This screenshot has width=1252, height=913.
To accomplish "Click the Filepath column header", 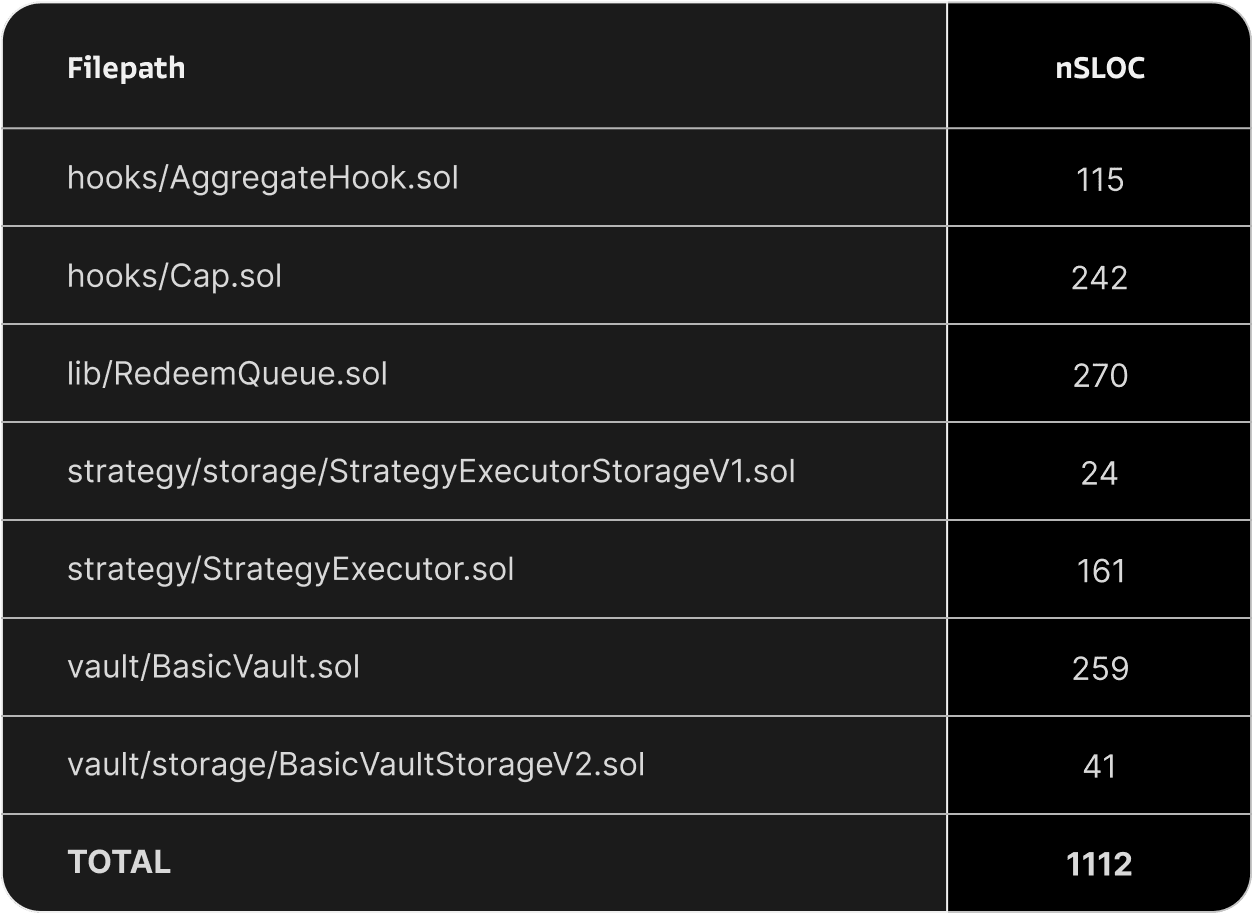I will point(126,68).
